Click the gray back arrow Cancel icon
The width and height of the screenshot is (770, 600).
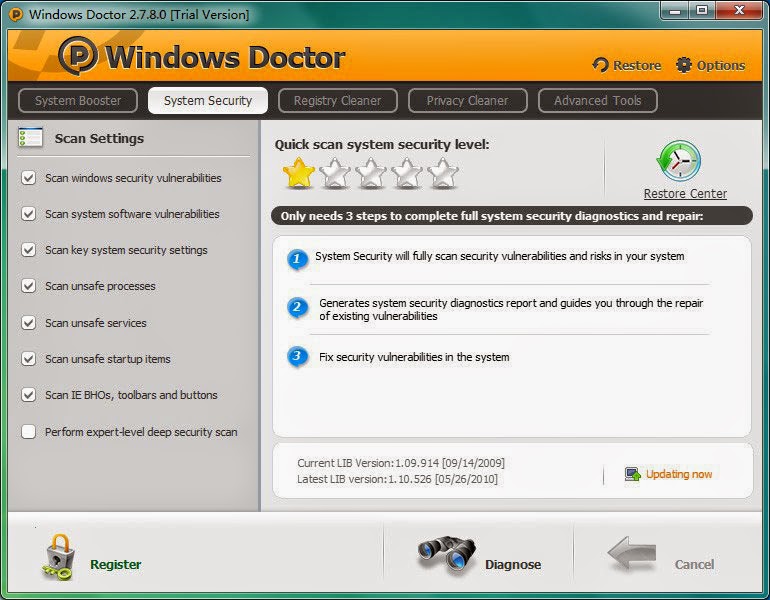(x=632, y=553)
